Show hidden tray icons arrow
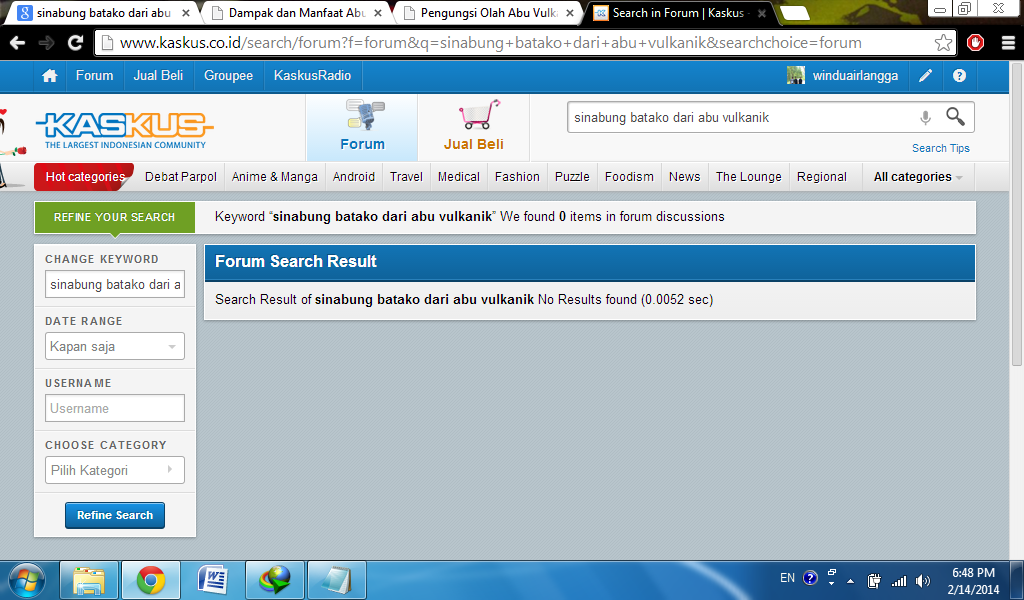 850,580
